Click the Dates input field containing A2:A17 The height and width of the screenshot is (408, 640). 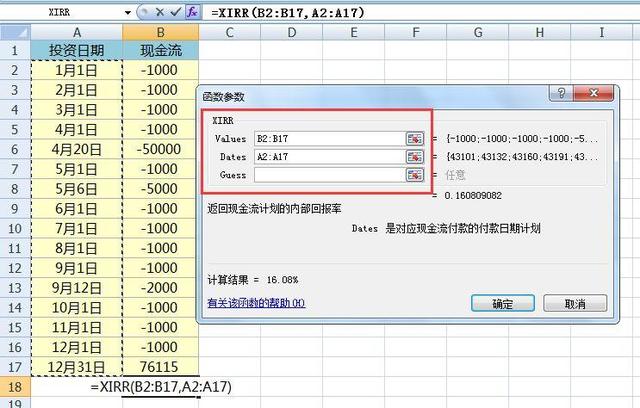click(x=329, y=157)
